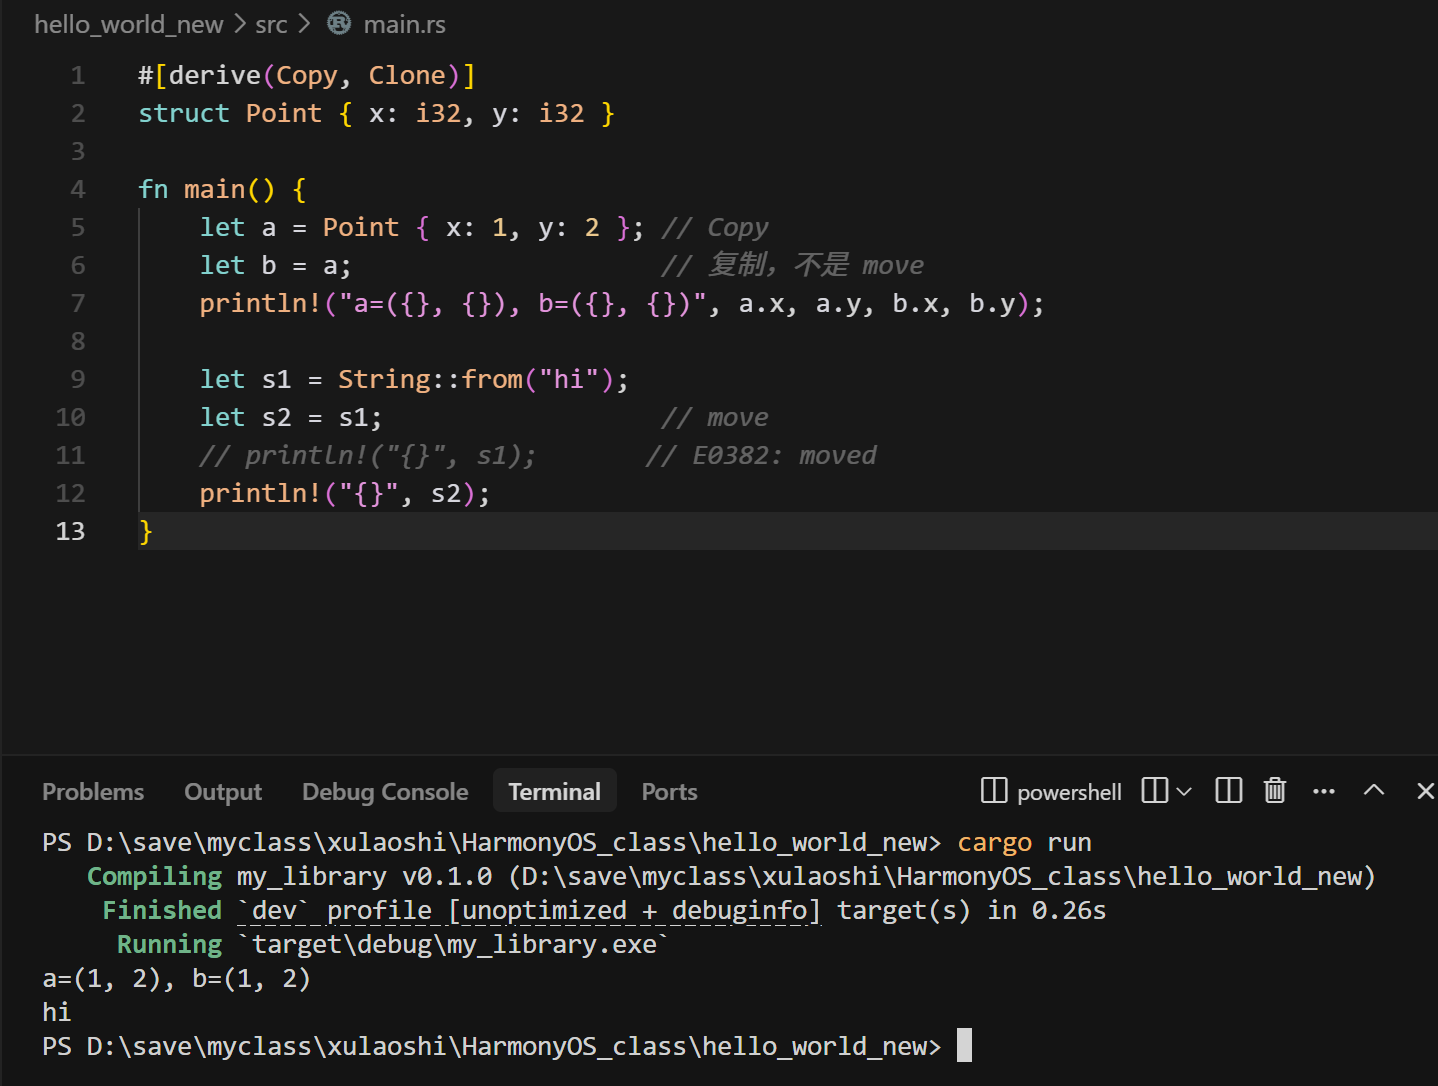Click the 'hi' output line in the terminal
Viewport: 1438px width, 1086px height.
[x=57, y=1013]
